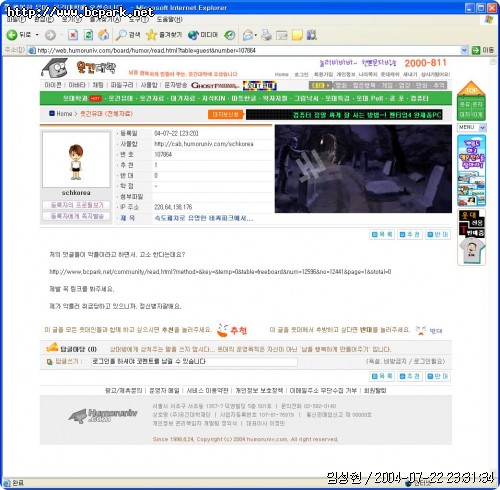This screenshot has height=490, width=500.
Task: Open the 도움말(H) Help menu
Action: point(169,20)
